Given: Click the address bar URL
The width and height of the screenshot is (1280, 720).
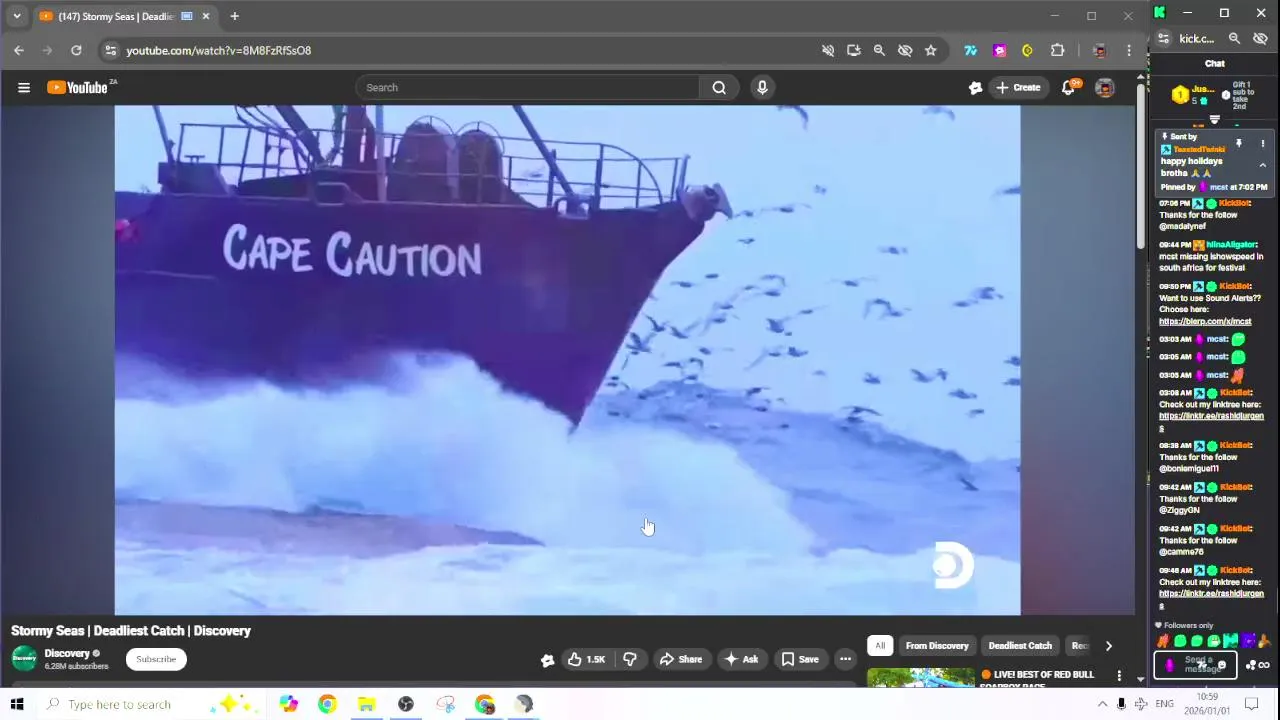Looking at the screenshot, I should click(x=218, y=50).
